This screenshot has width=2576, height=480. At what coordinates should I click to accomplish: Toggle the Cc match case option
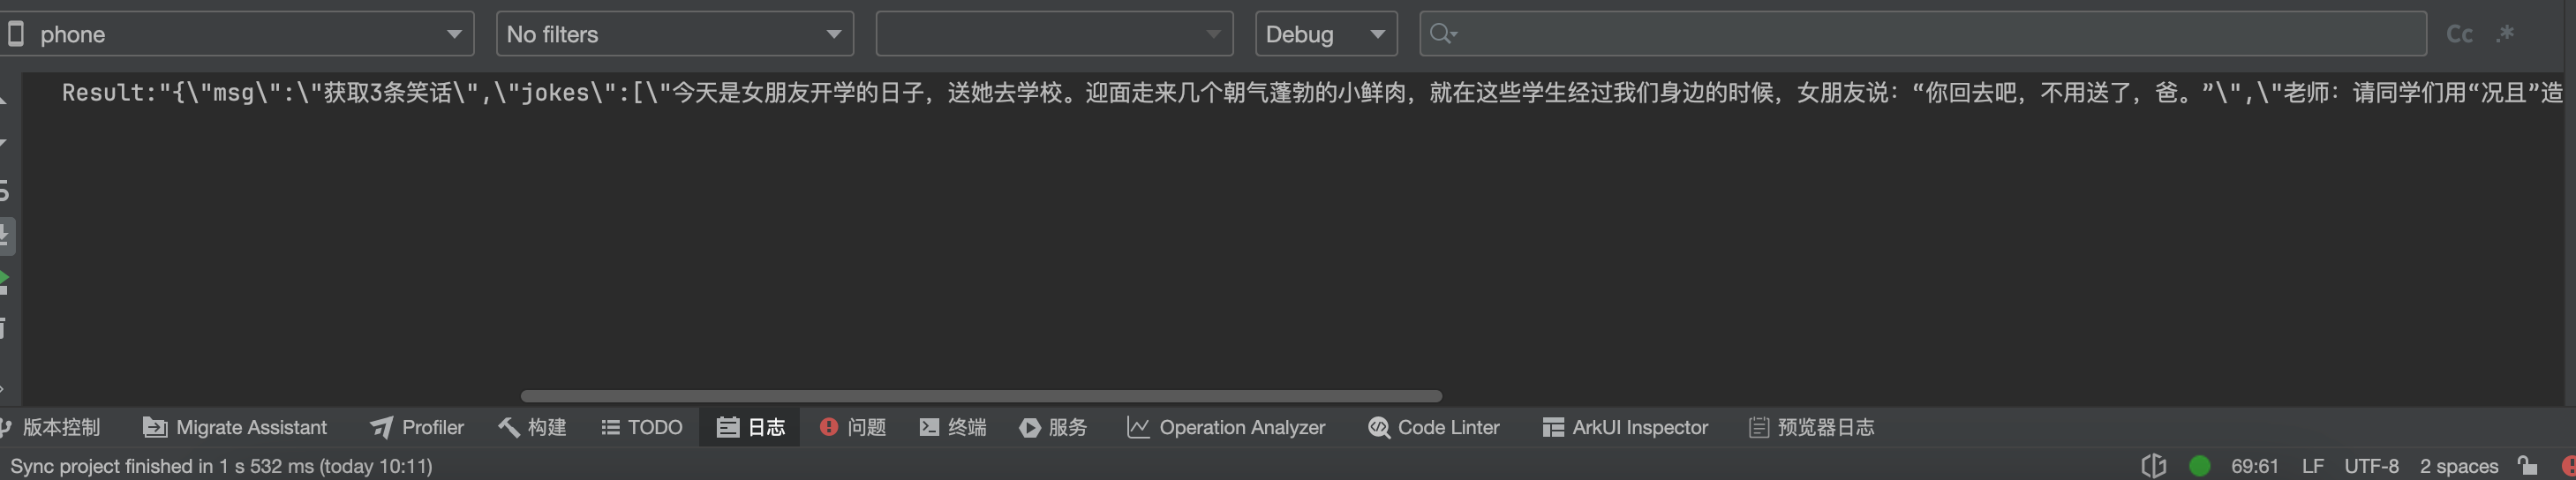coord(2459,34)
